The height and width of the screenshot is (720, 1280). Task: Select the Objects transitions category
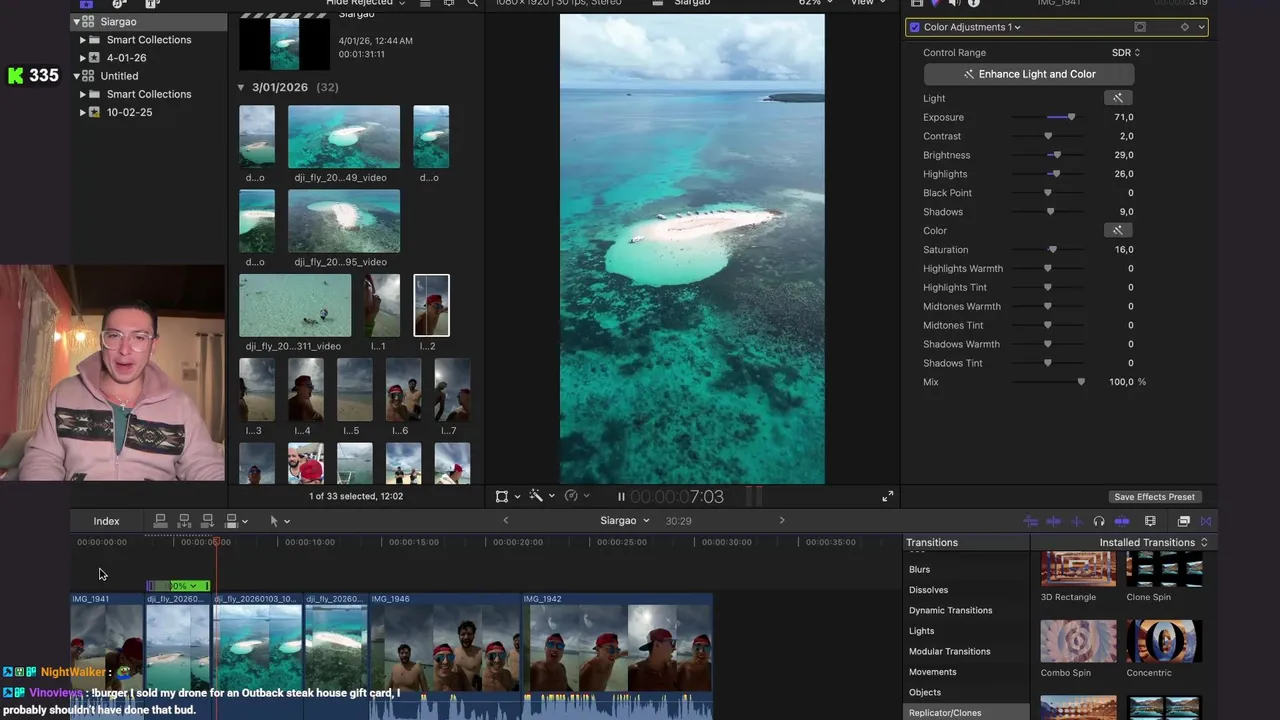(925, 692)
